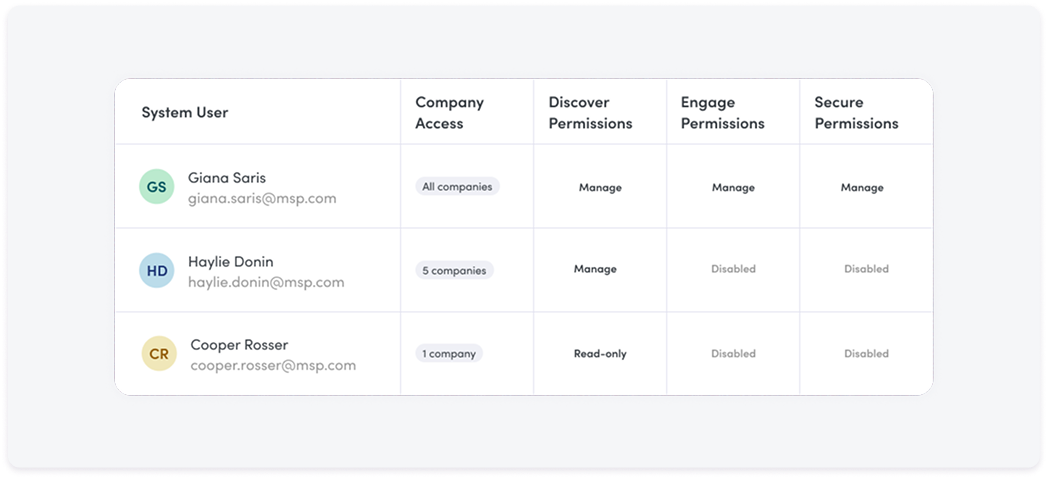Select the Discover Permissions column header

pyautogui.click(x=590, y=112)
